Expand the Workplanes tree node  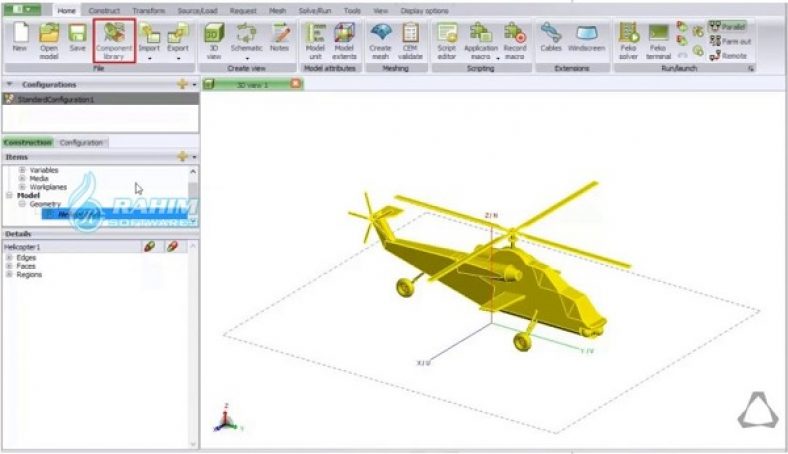22,187
